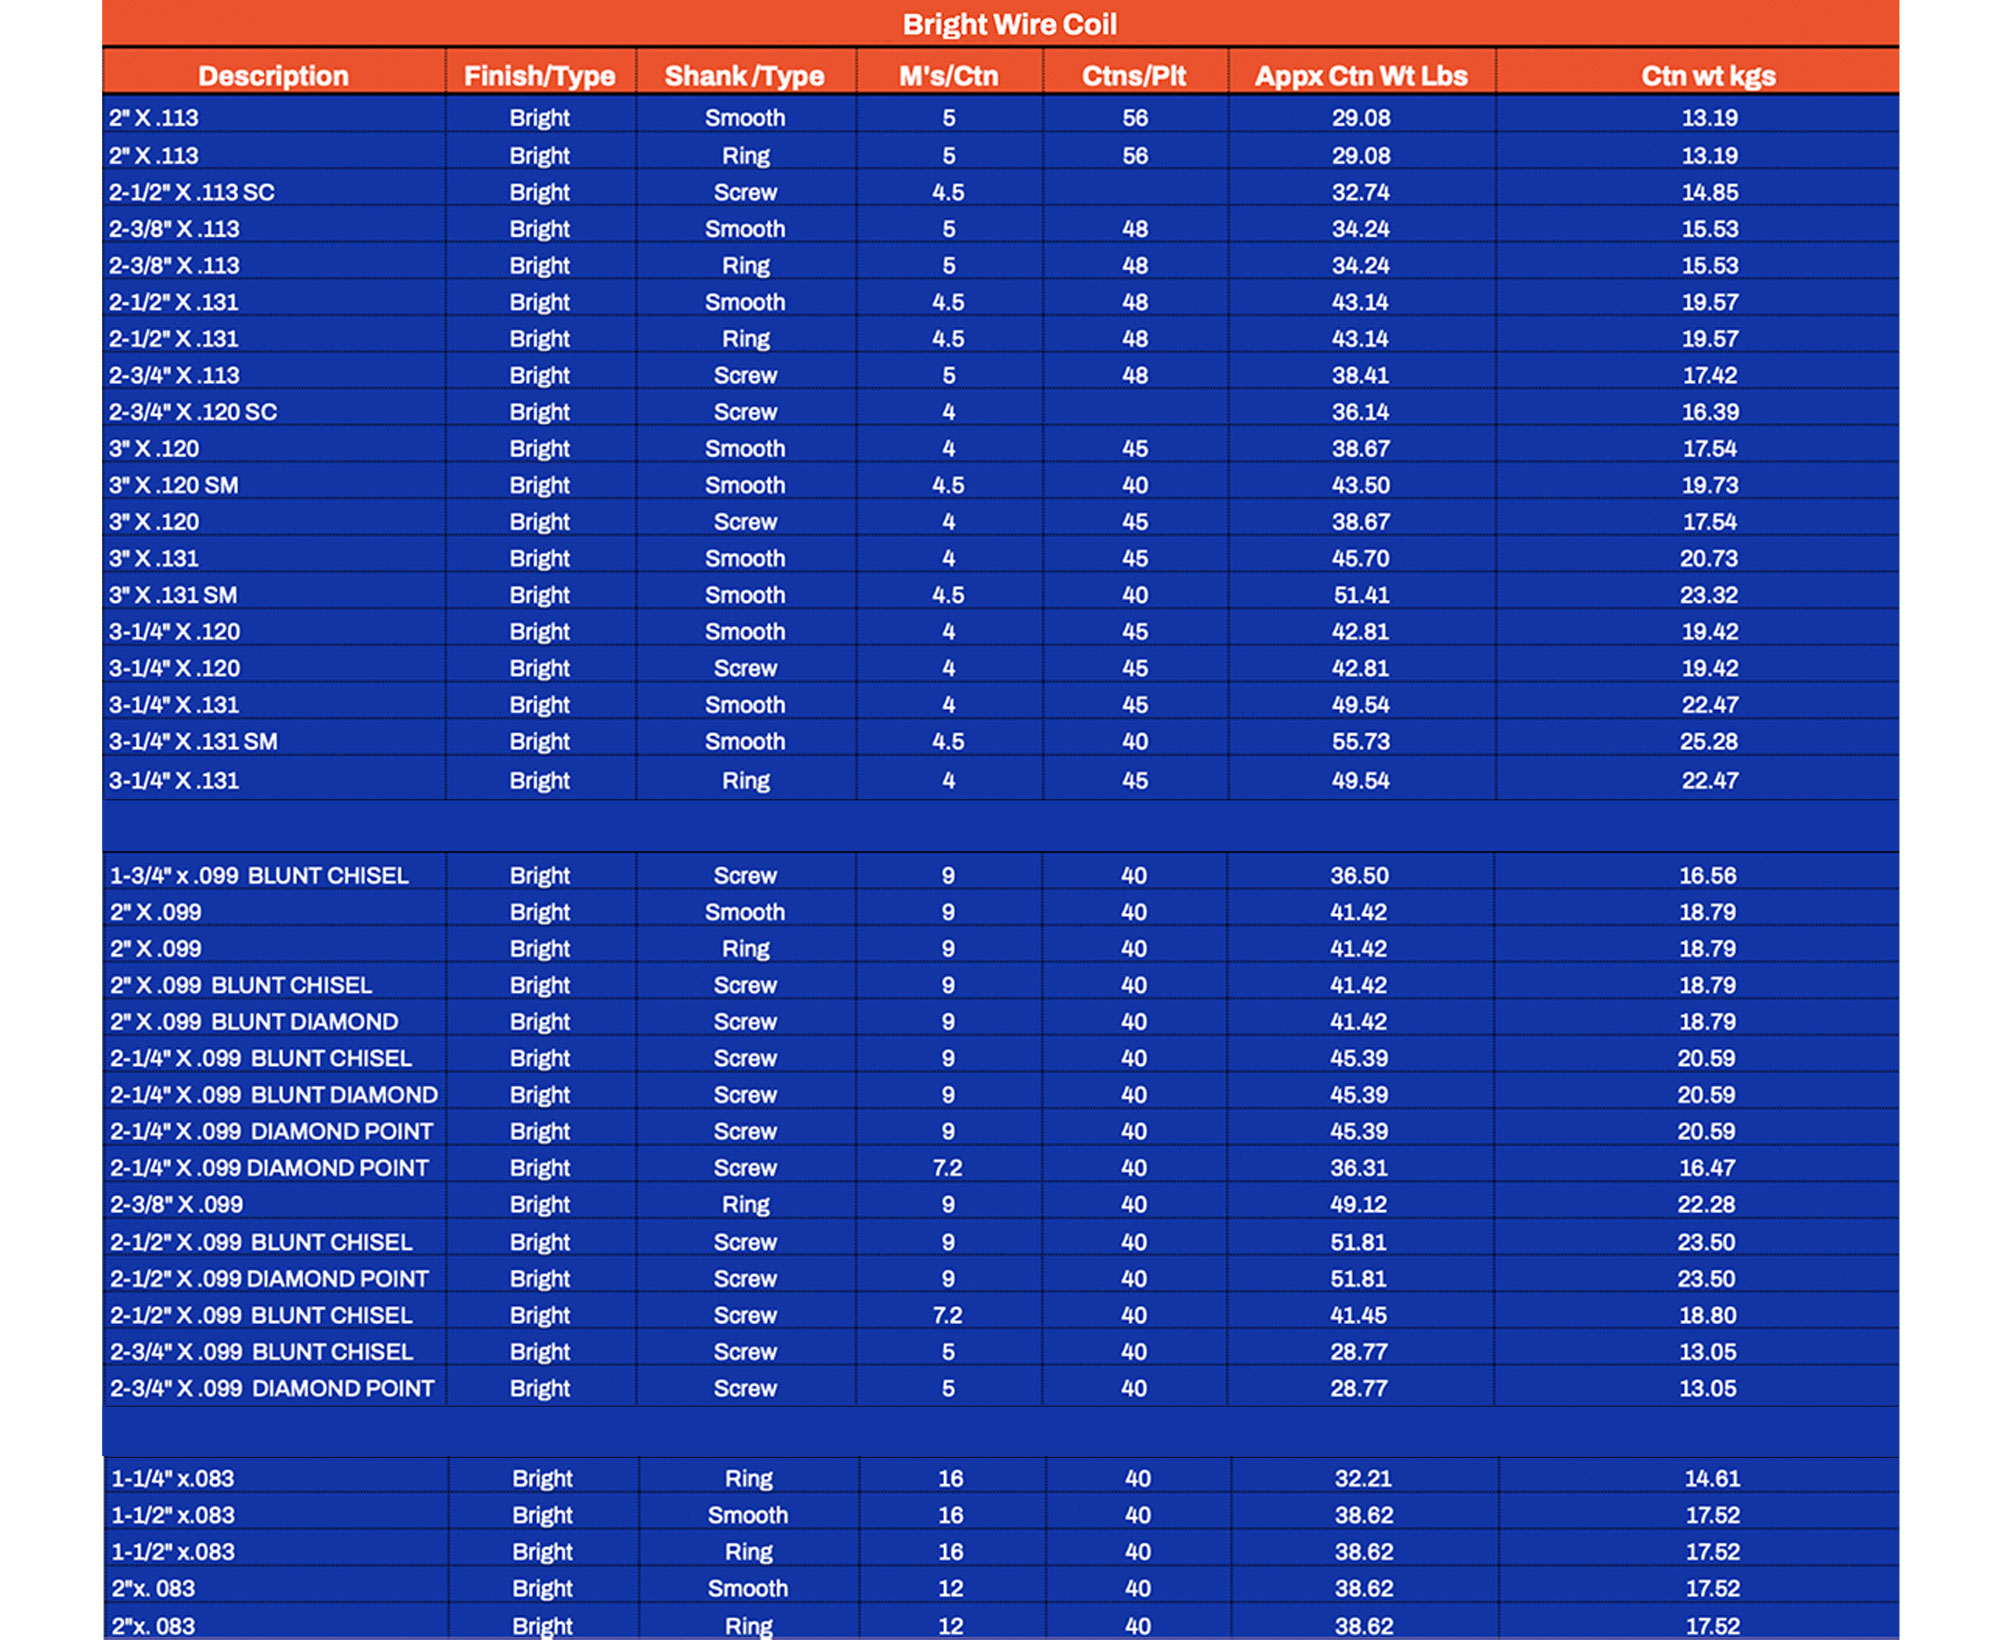Select the 3" X .131 SM description cell
2002x1640 pixels.
173,595
